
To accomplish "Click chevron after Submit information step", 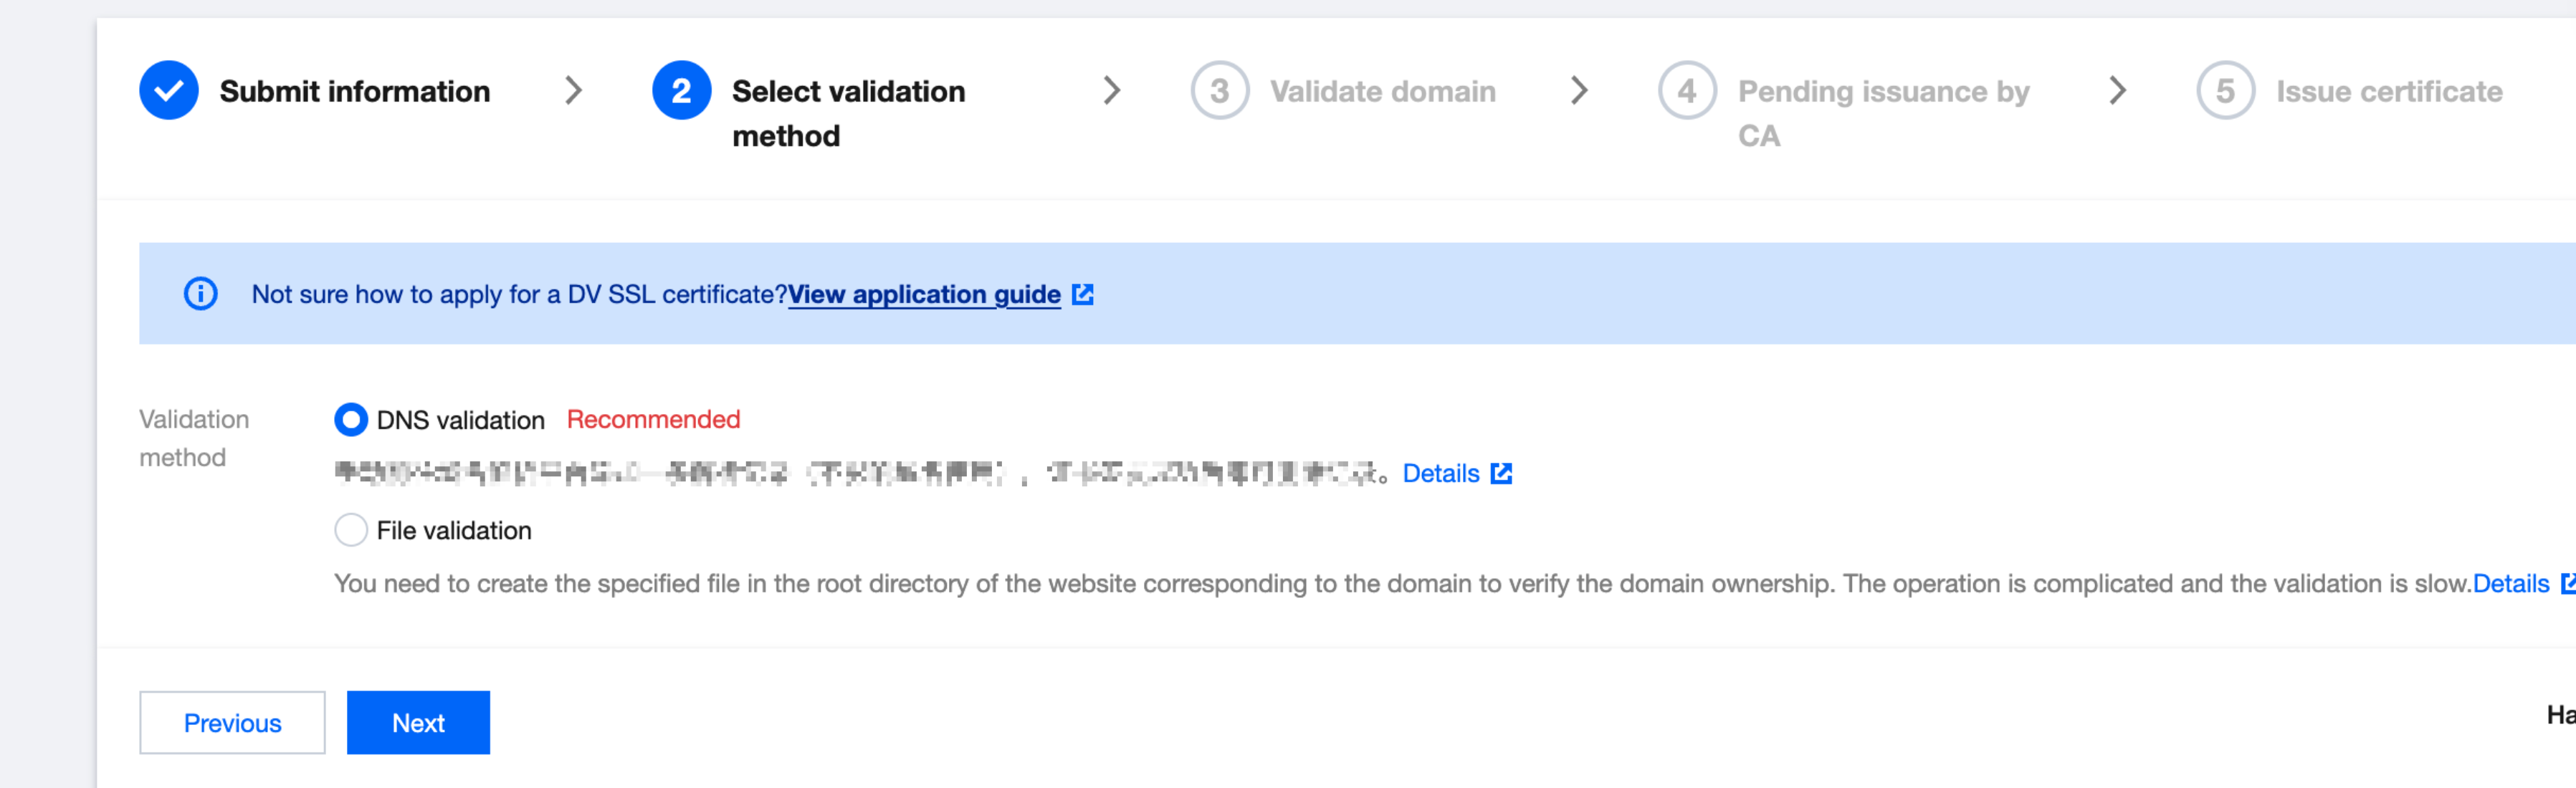I will tap(573, 91).
